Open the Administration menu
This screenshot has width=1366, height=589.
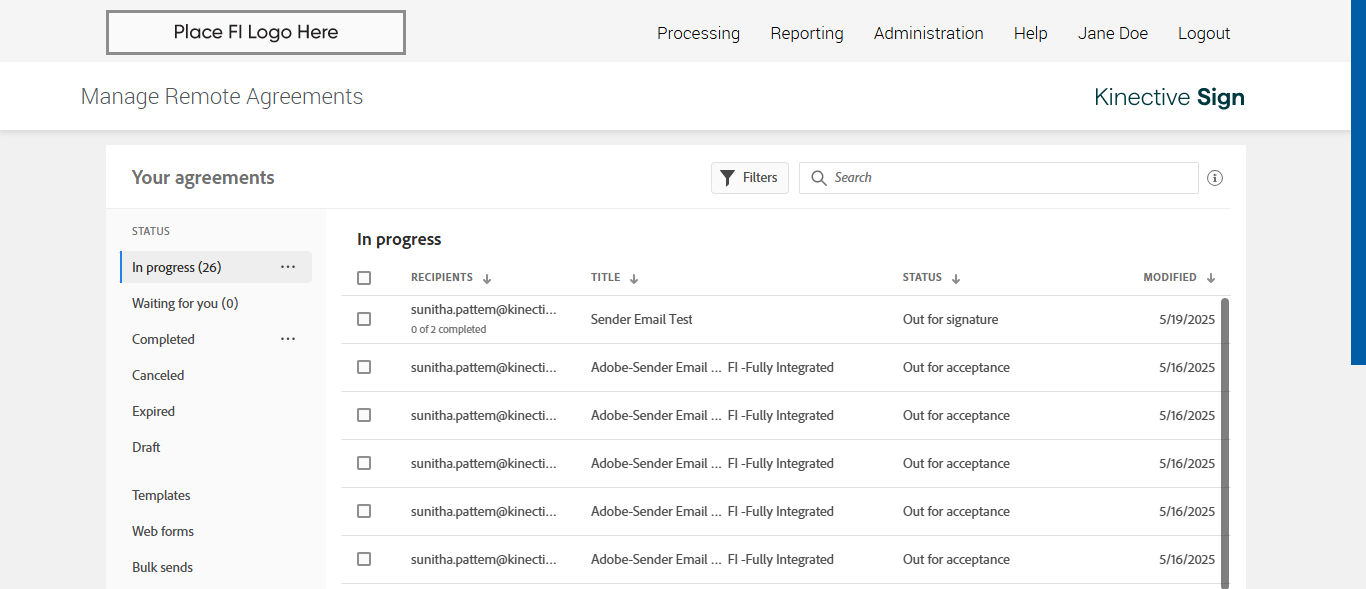point(928,33)
